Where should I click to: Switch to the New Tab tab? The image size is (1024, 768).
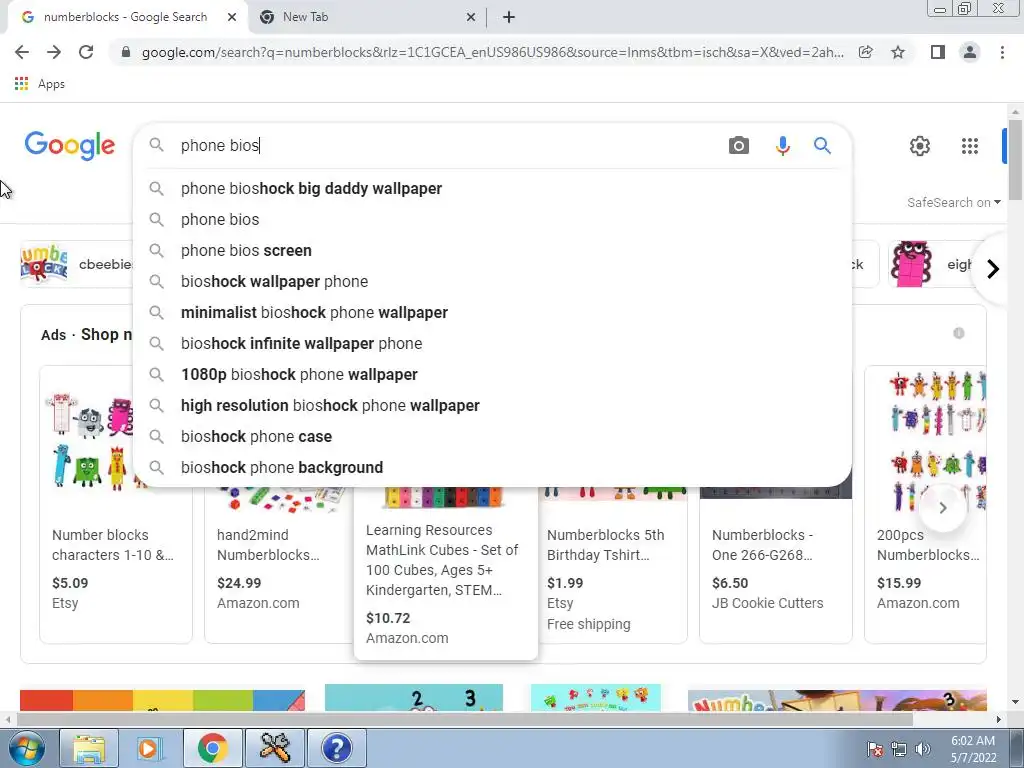(369, 18)
